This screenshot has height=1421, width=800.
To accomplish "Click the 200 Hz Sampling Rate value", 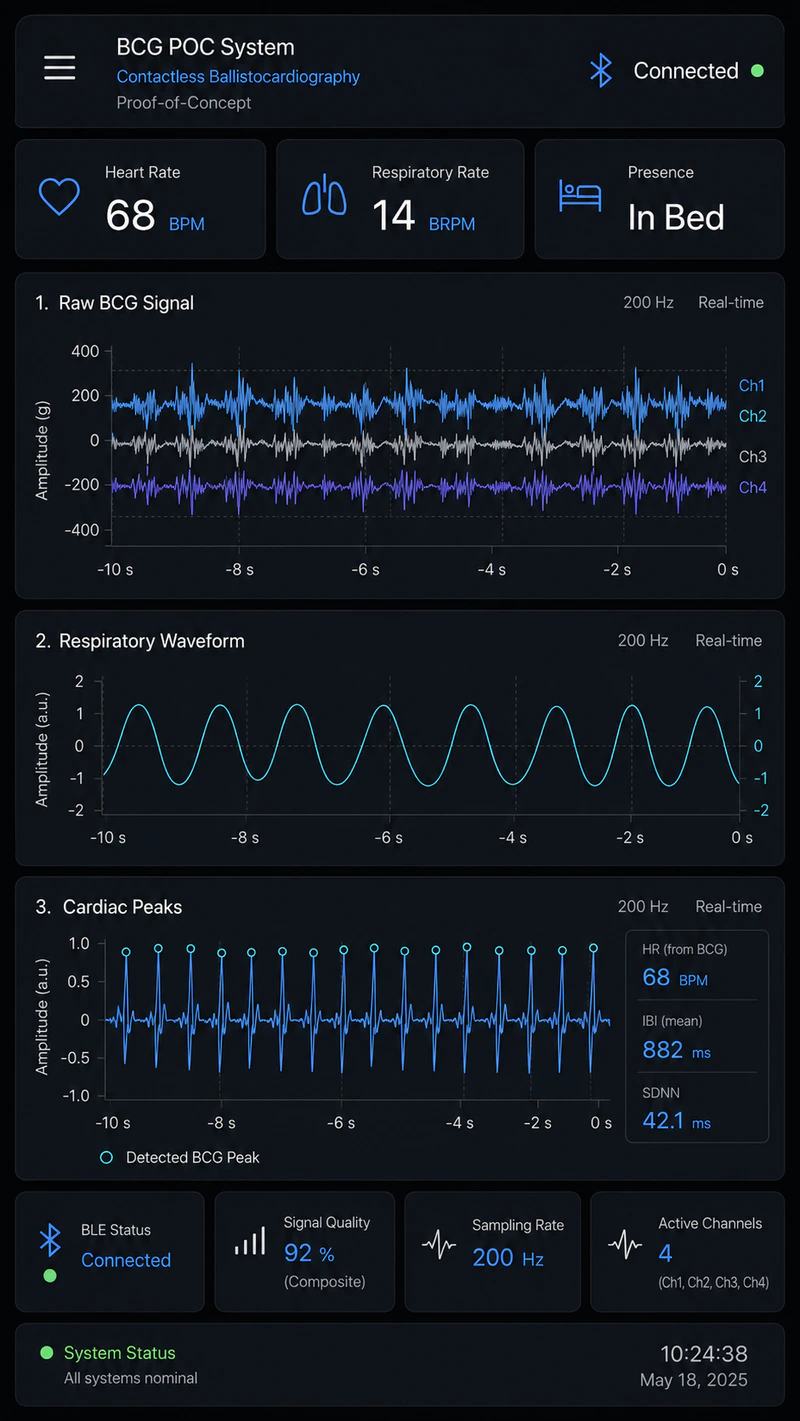I will point(508,1257).
